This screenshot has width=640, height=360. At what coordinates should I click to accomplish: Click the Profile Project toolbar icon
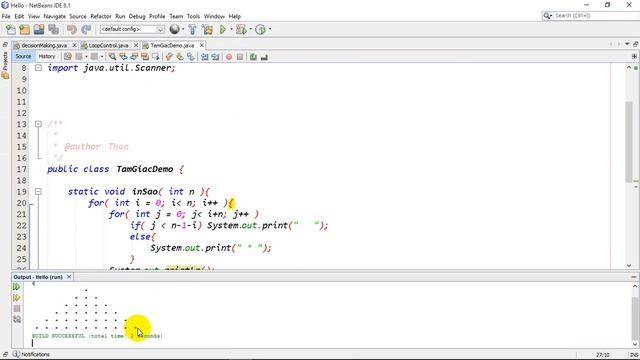click(260, 29)
